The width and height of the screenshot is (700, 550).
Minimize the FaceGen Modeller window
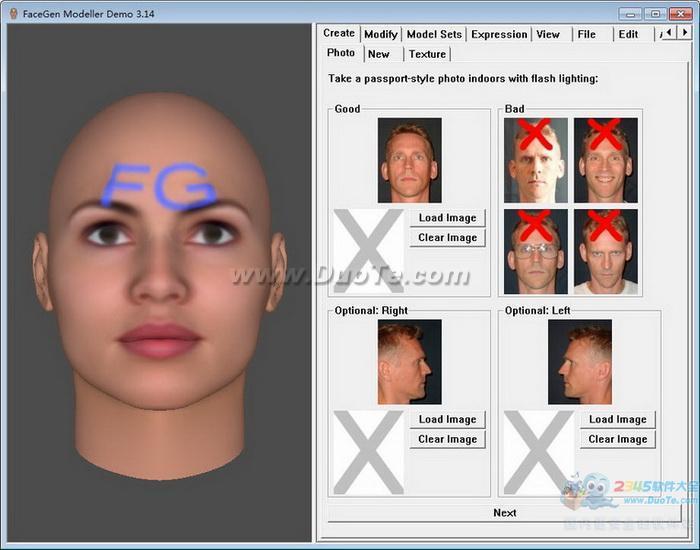coord(630,14)
